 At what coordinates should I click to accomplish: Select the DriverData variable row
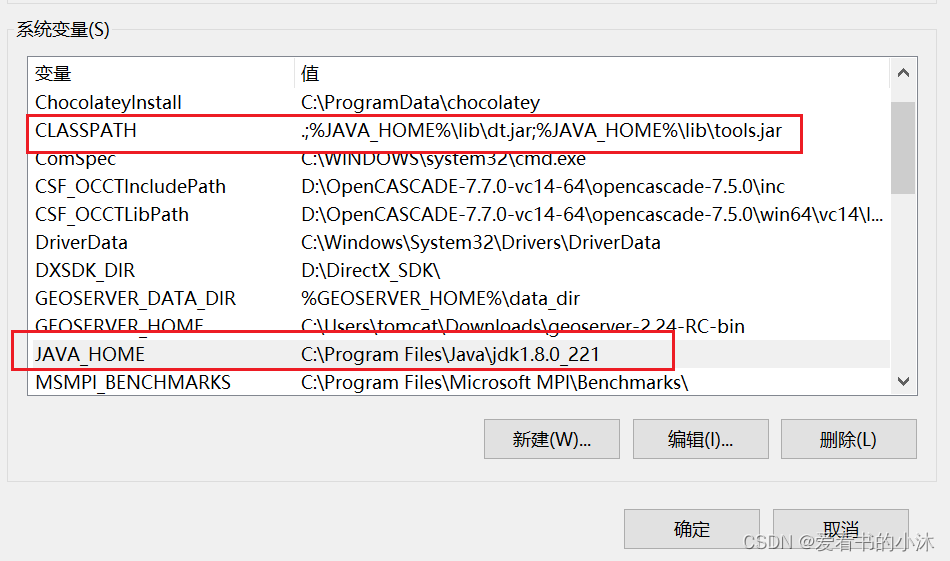point(459,242)
